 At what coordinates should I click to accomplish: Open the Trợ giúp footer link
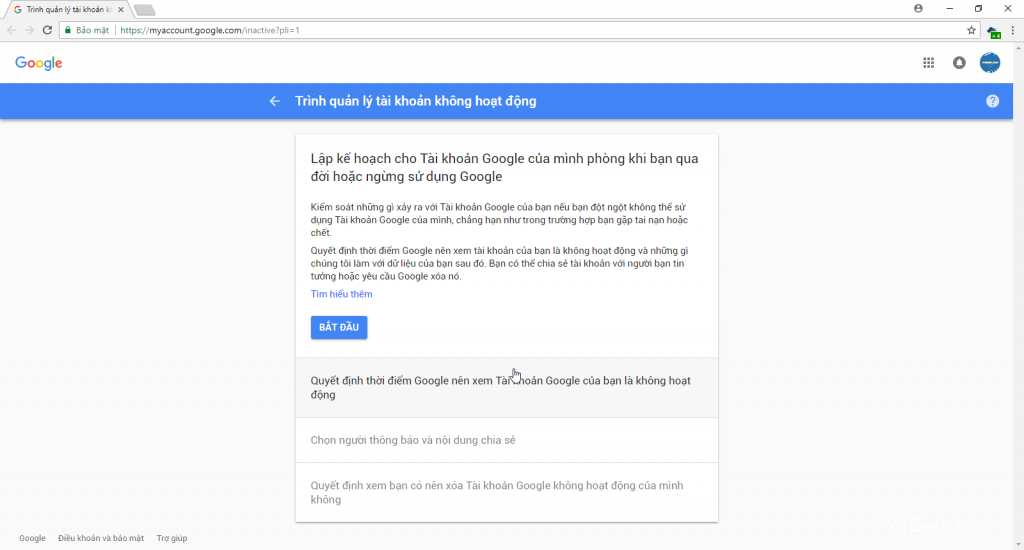click(172, 538)
